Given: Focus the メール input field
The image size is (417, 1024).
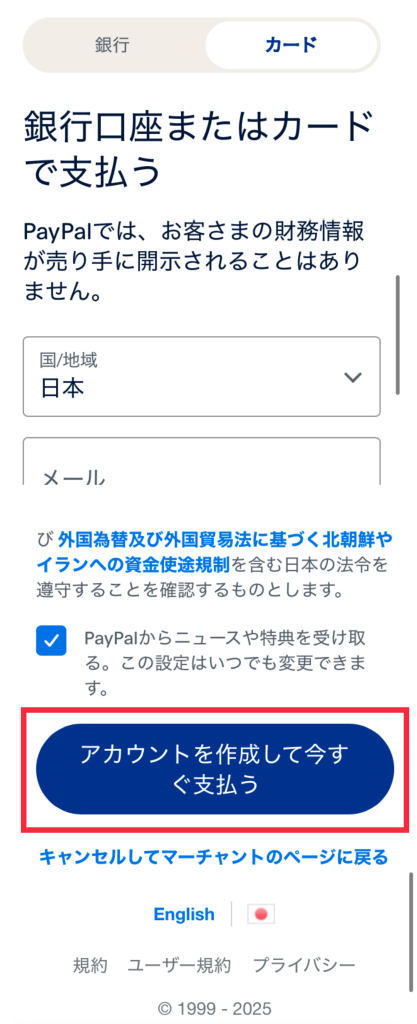Looking at the screenshot, I should 202,461.
